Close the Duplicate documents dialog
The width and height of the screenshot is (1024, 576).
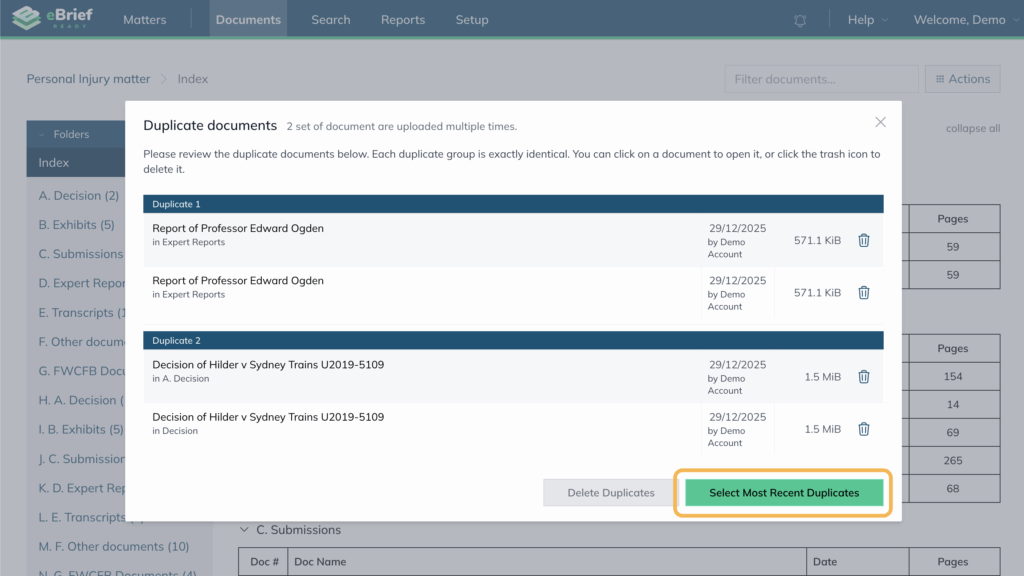(x=880, y=122)
